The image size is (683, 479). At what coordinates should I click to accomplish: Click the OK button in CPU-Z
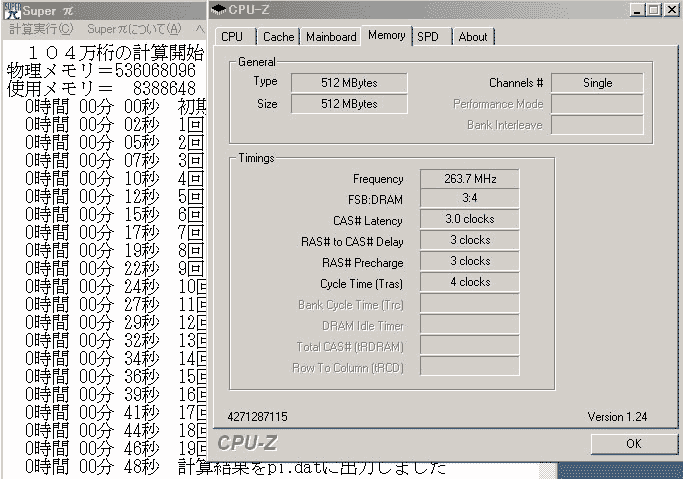tap(634, 444)
